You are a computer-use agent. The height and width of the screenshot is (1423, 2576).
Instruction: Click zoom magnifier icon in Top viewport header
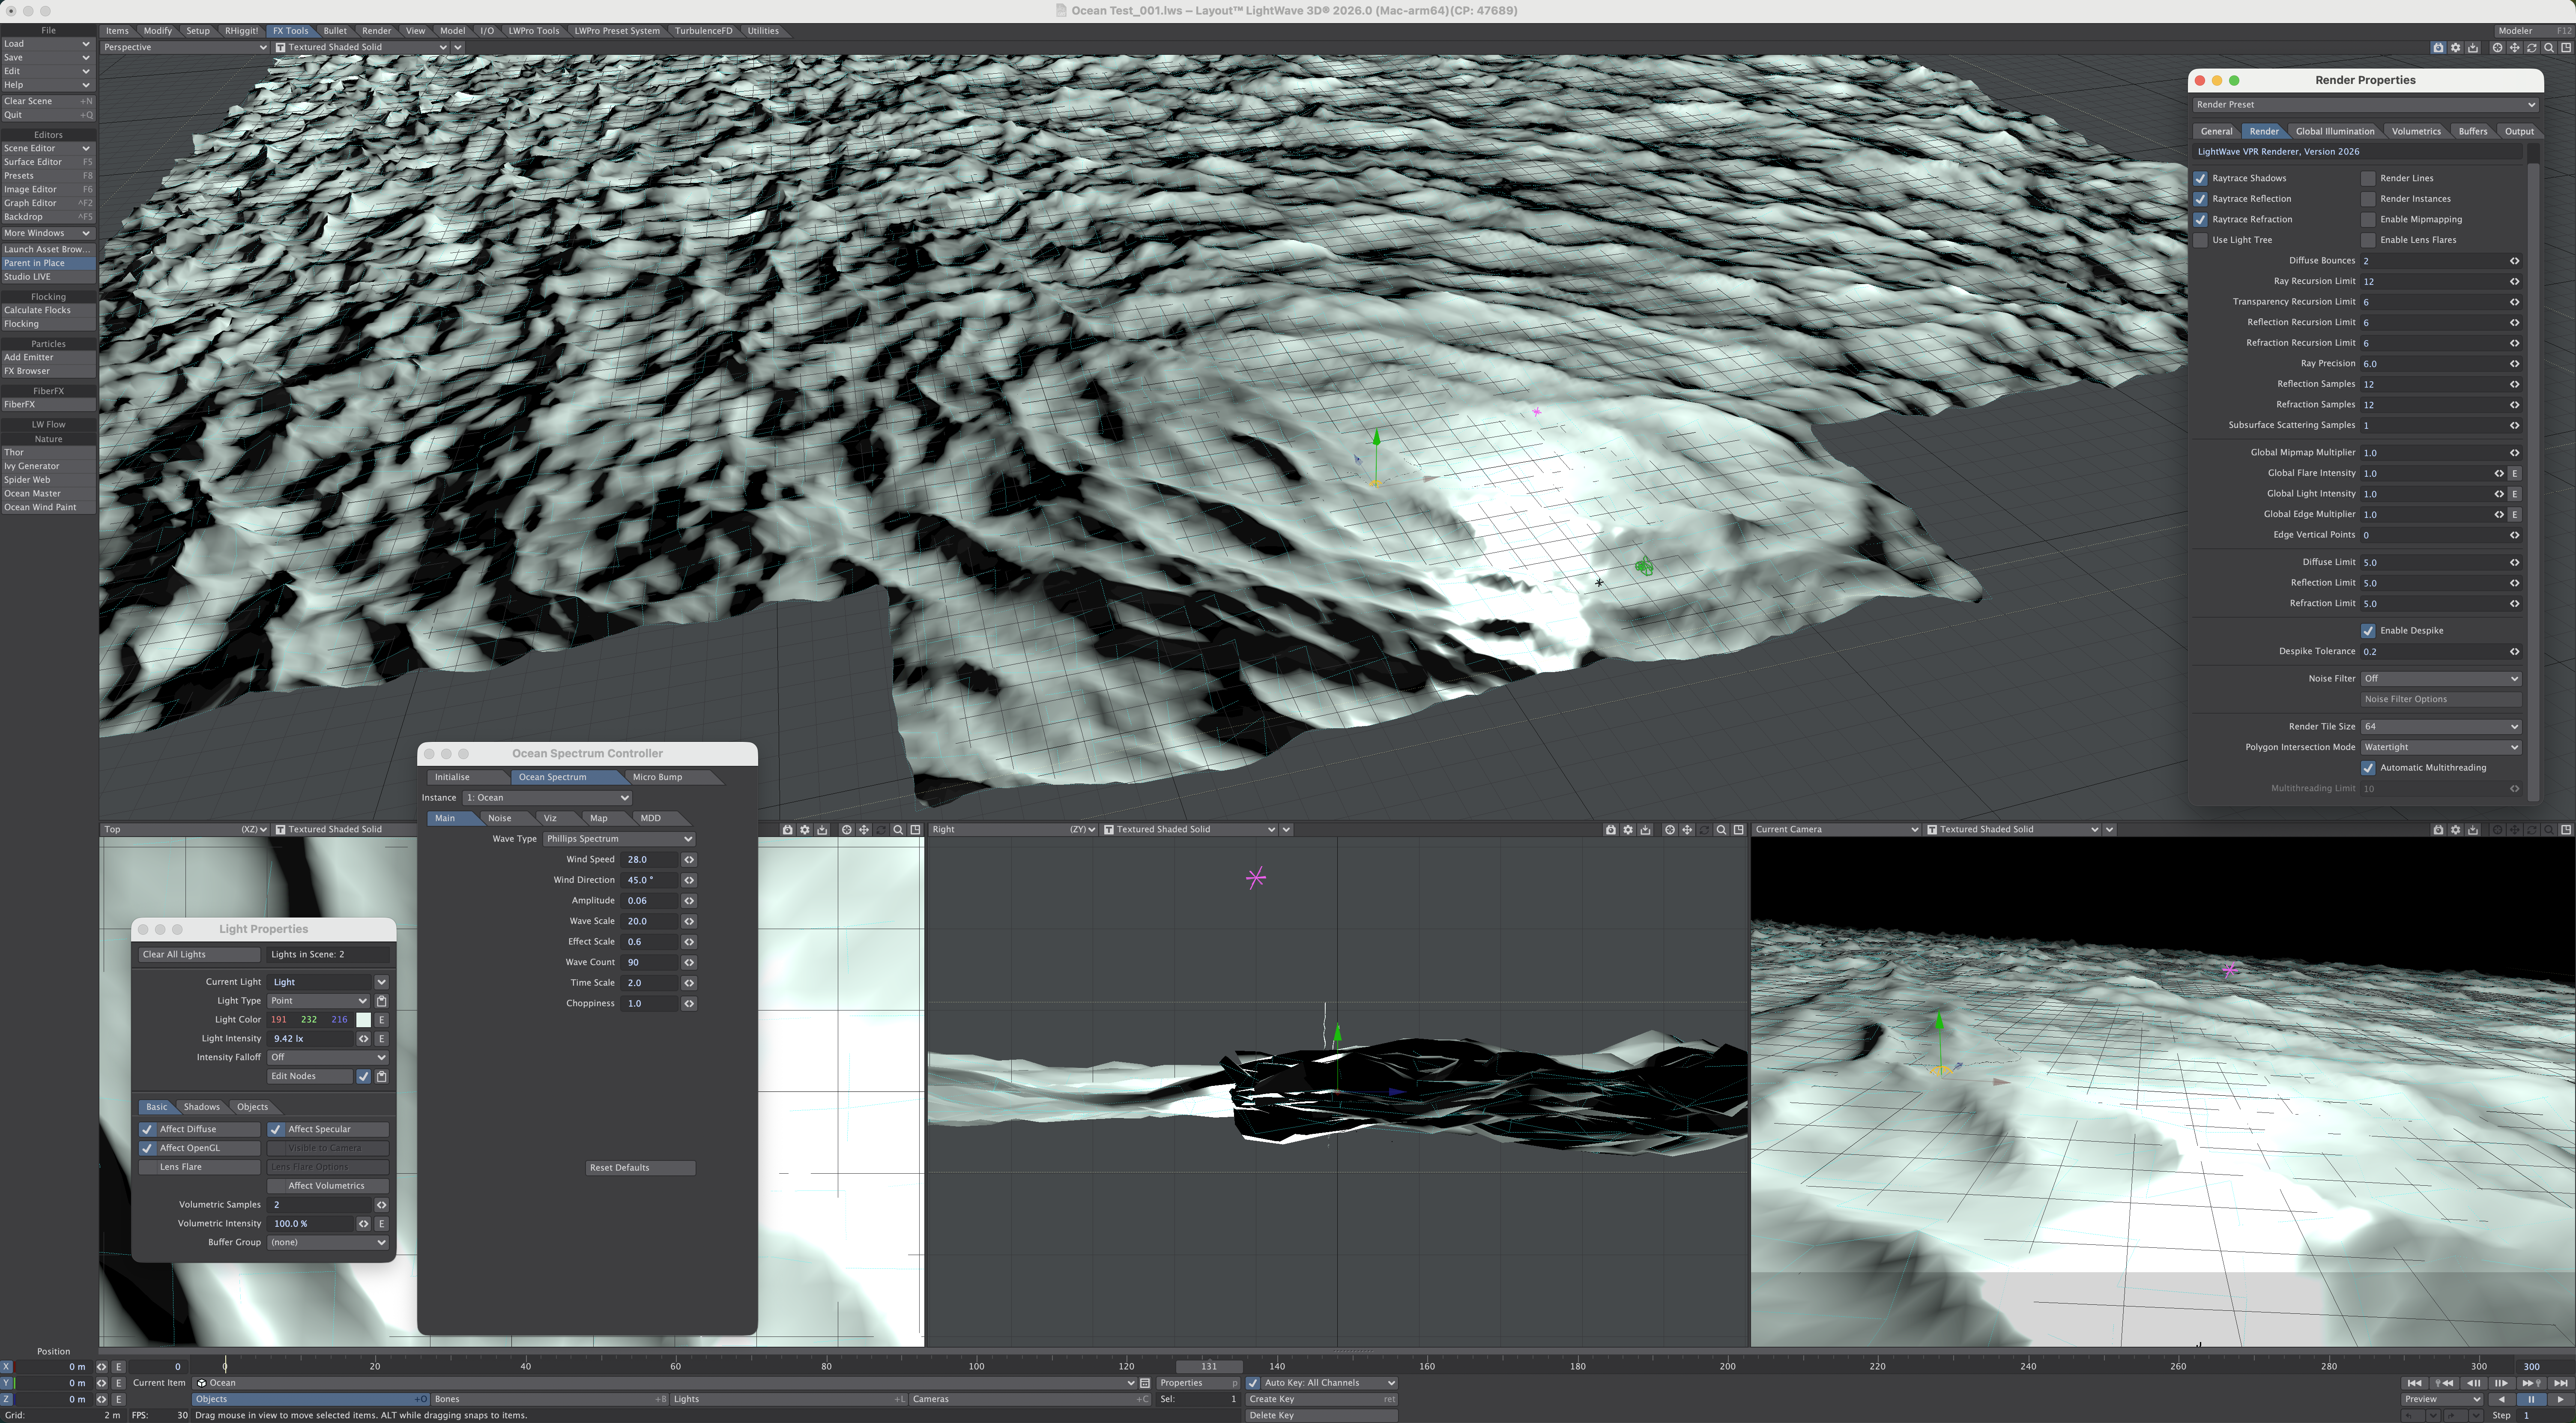(x=898, y=830)
